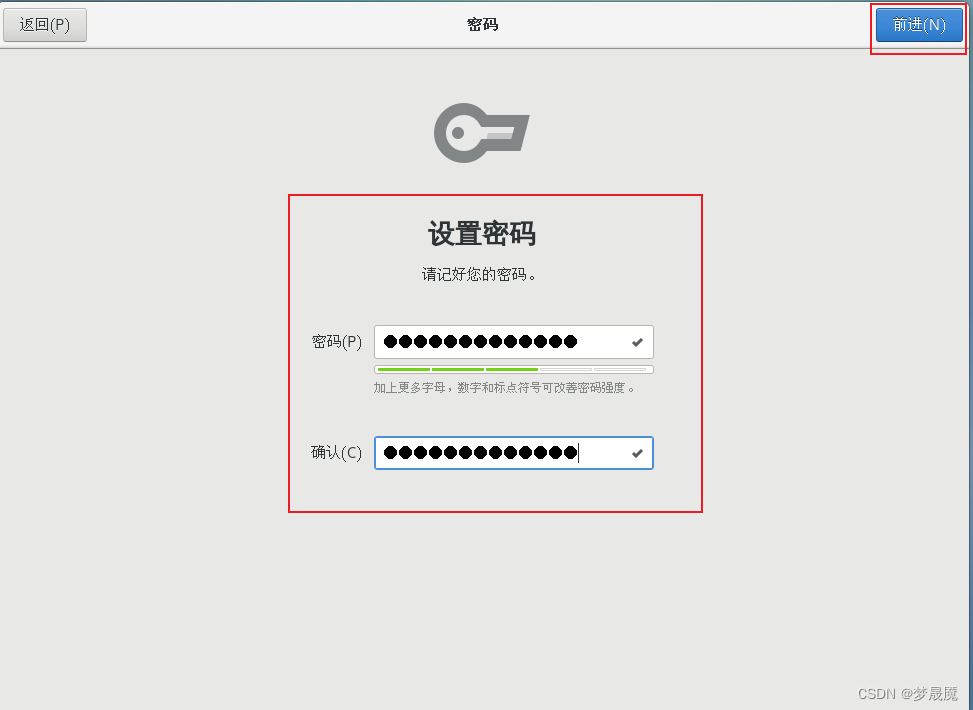Screen dimensions: 973x710
Task: Click the gray key icon
Action: pos(482,133)
